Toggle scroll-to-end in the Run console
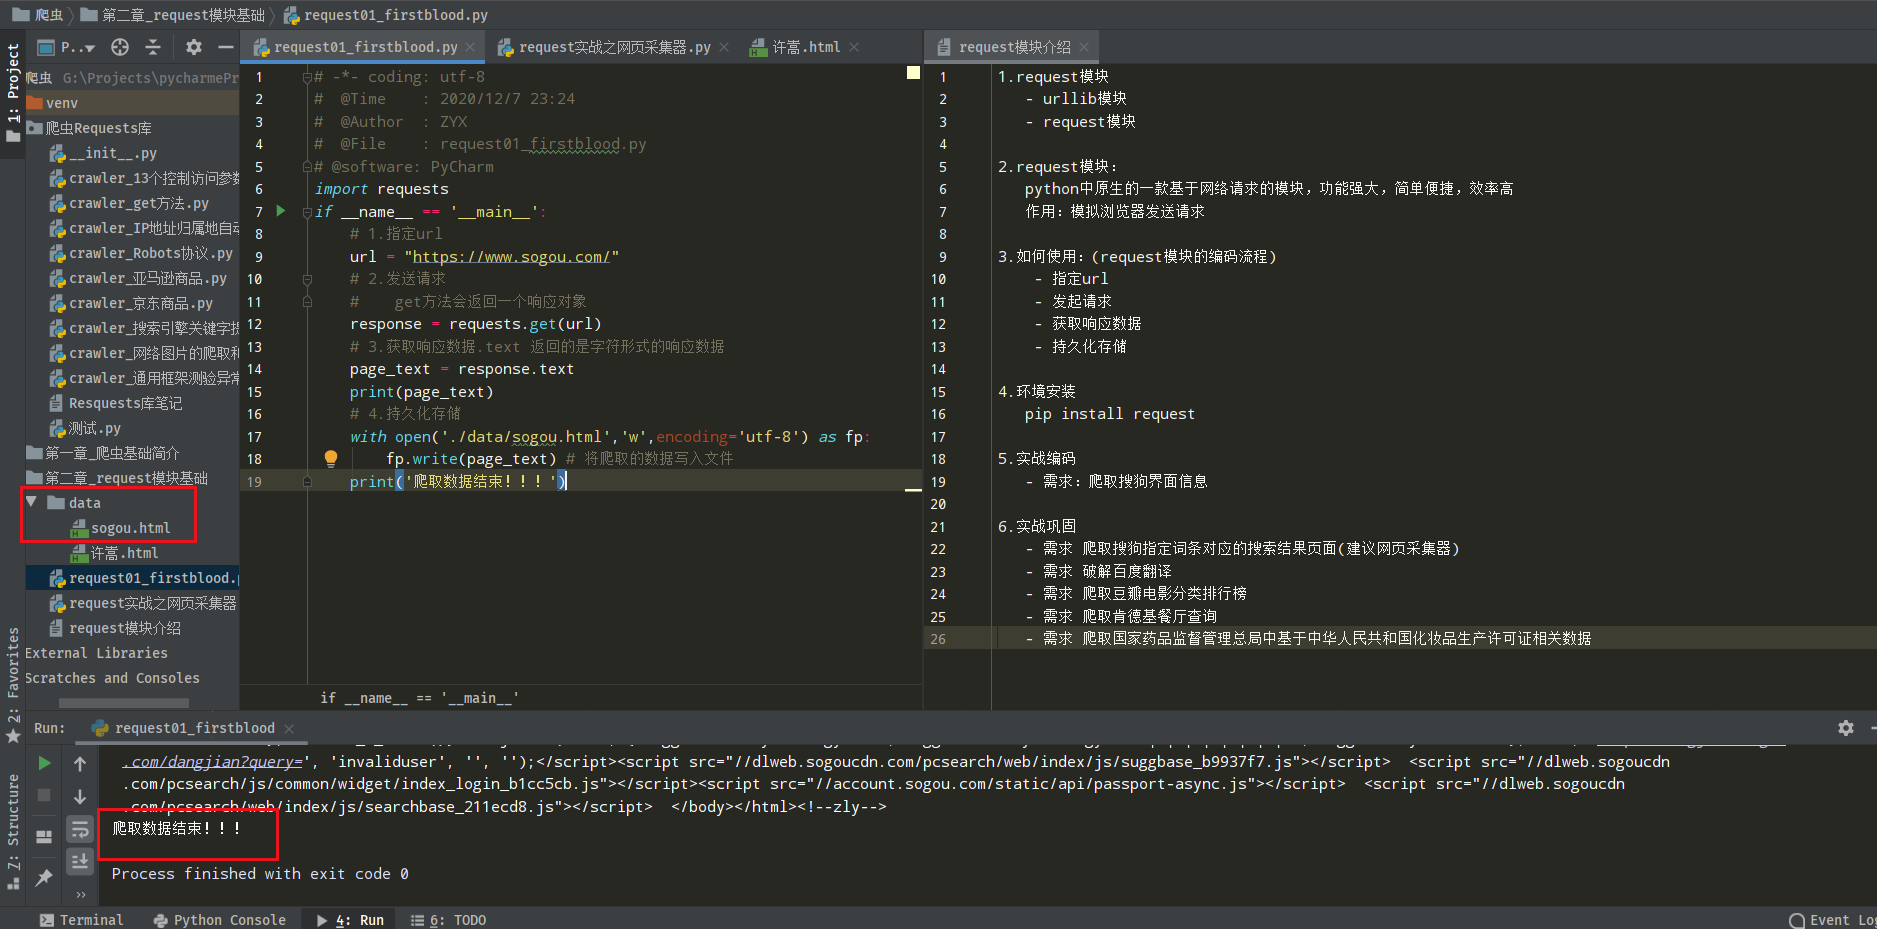The width and height of the screenshot is (1877, 929). 80,861
